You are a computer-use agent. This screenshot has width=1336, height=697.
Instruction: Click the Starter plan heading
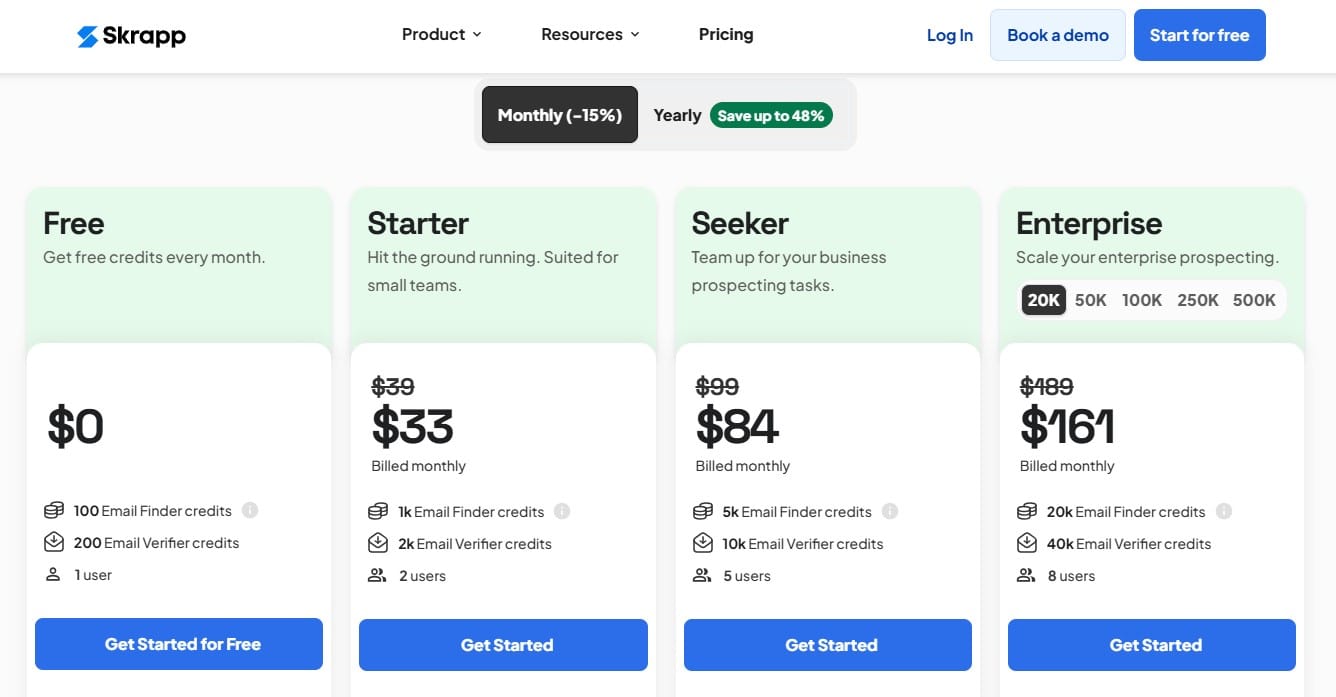[418, 223]
